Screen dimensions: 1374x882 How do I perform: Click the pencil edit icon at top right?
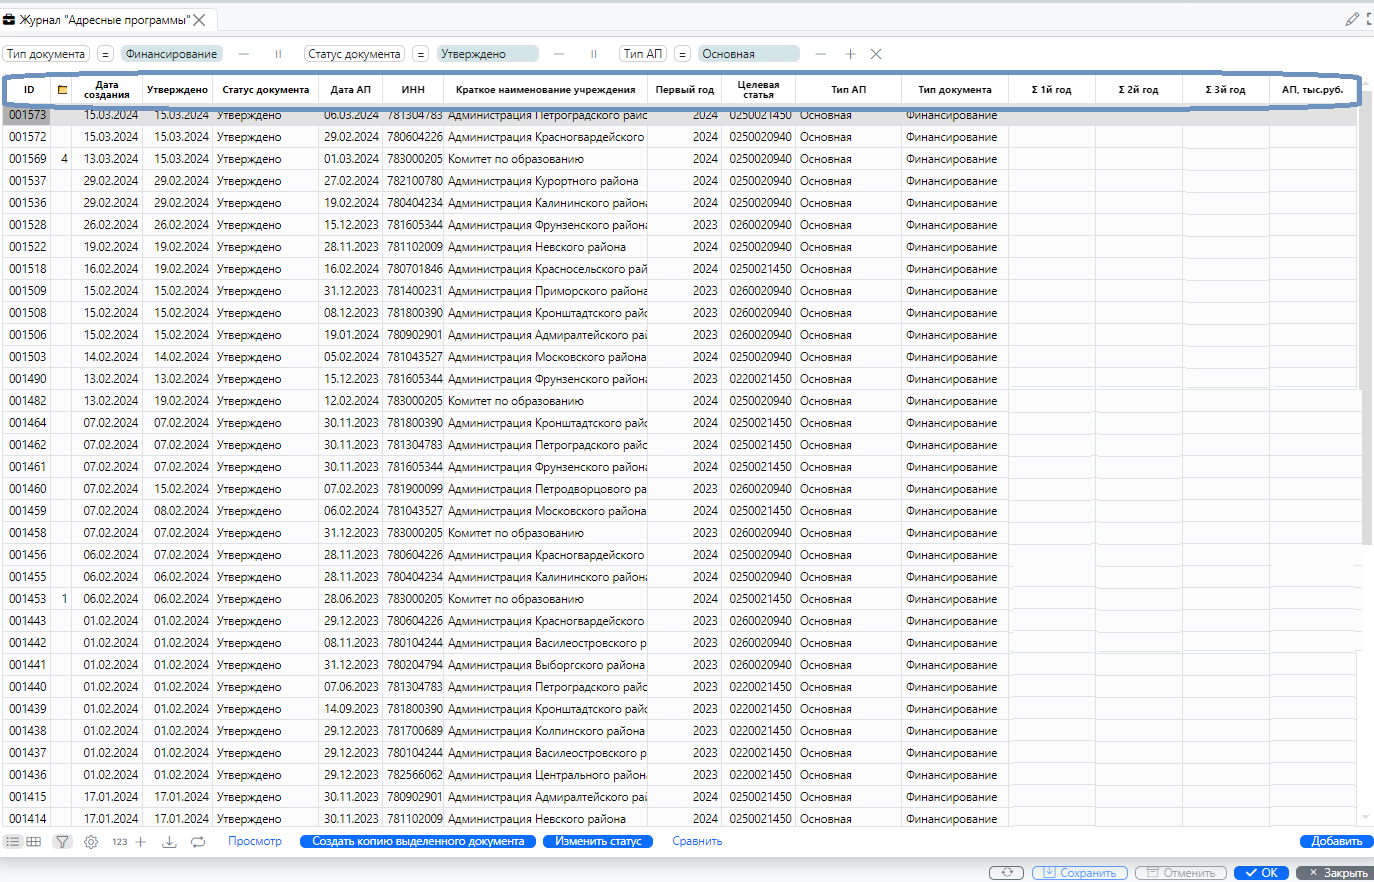click(1352, 19)
